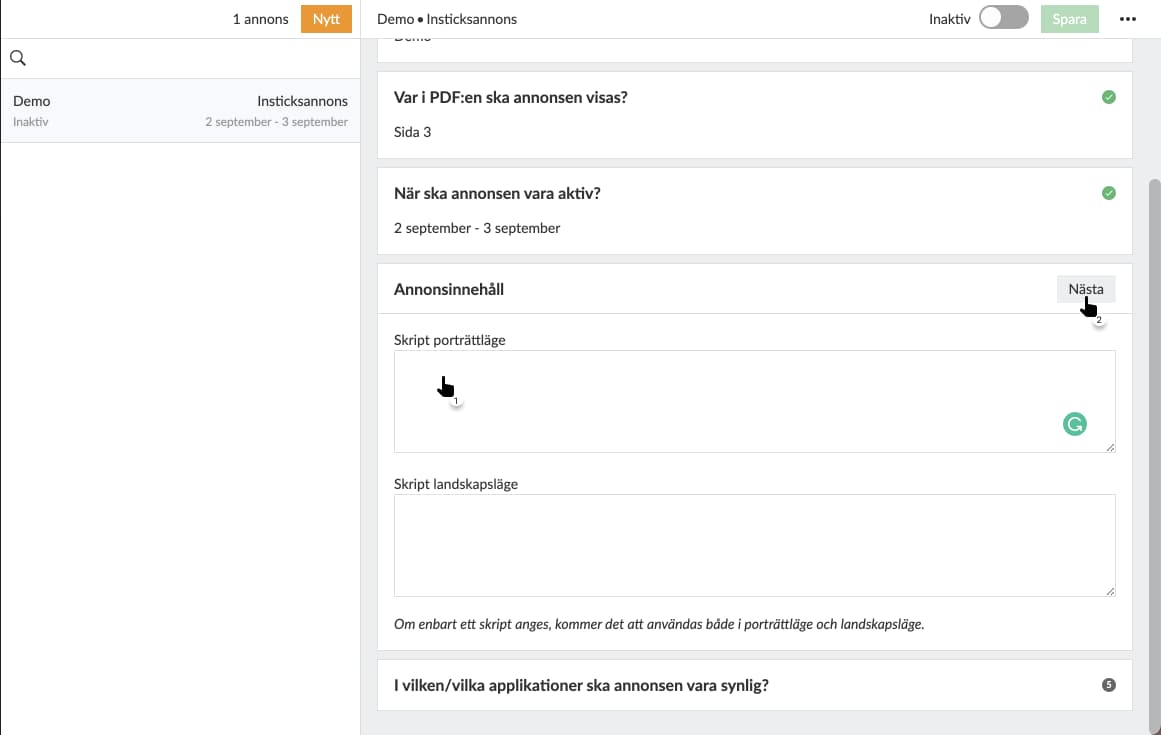This screenshot has height=735, width=1161.
Task: Collapse the Annonsinnehåll section
Action: tap(448, 289)
